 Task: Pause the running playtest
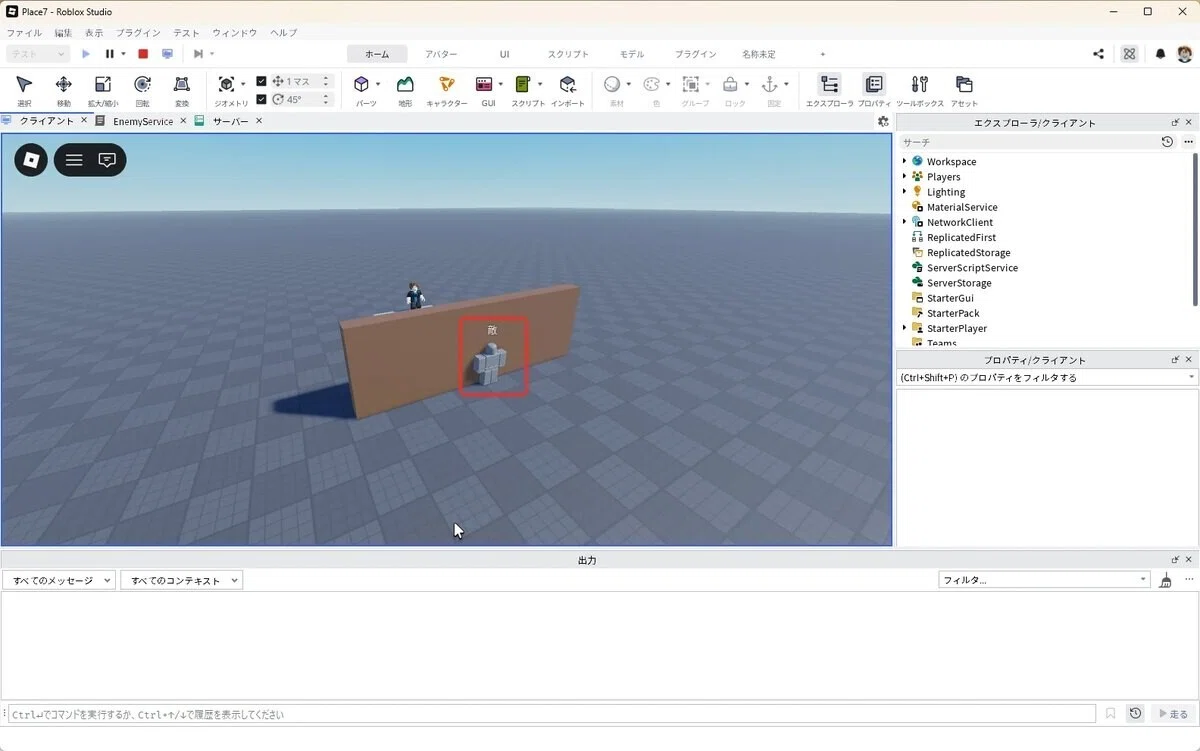pyautogui.click(x=110, y=54)
